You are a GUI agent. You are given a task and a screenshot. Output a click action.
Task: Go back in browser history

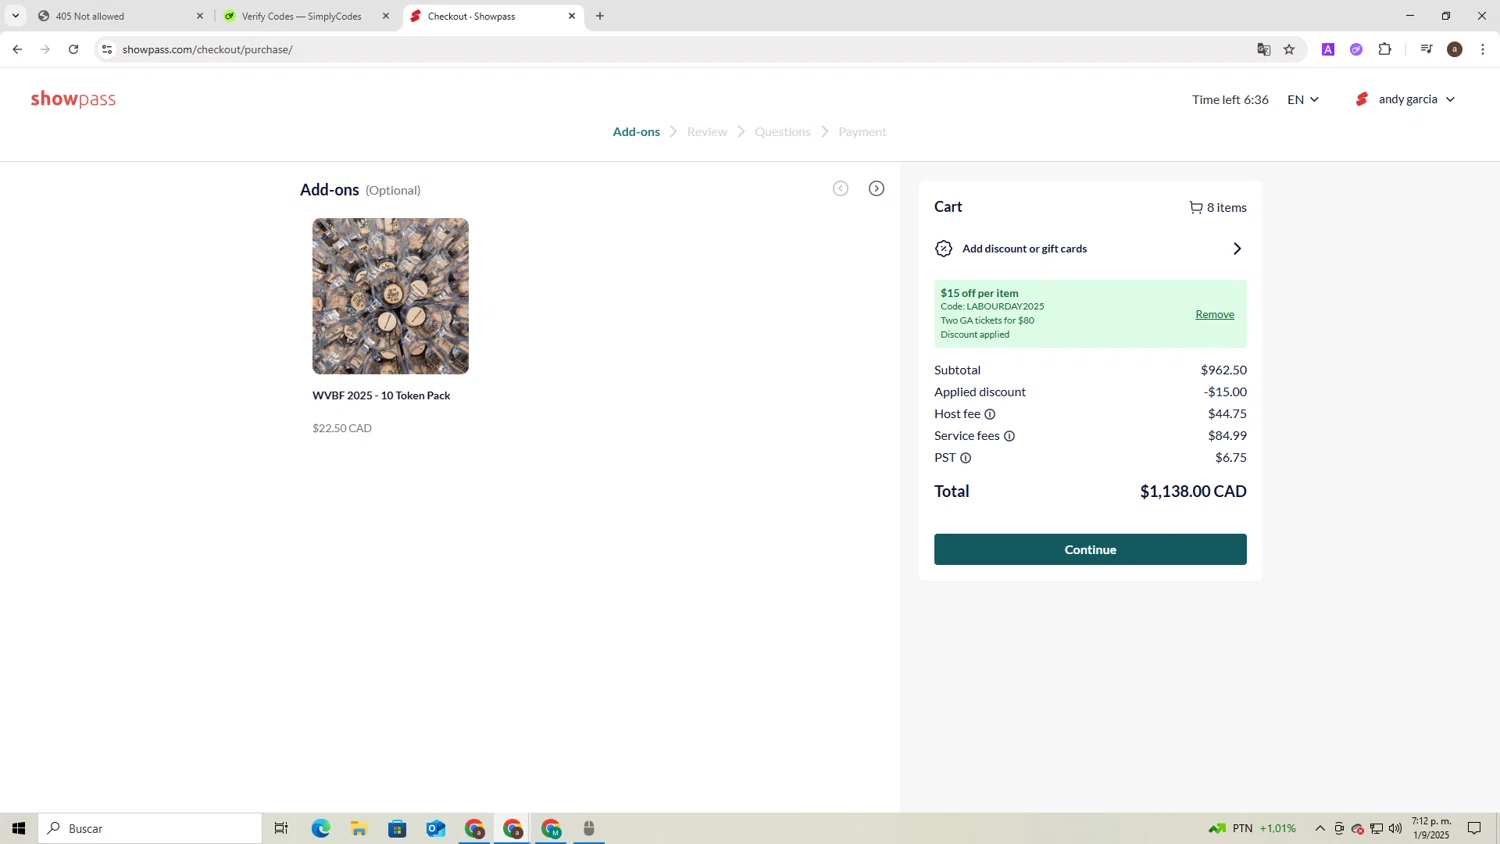point(17,49)
